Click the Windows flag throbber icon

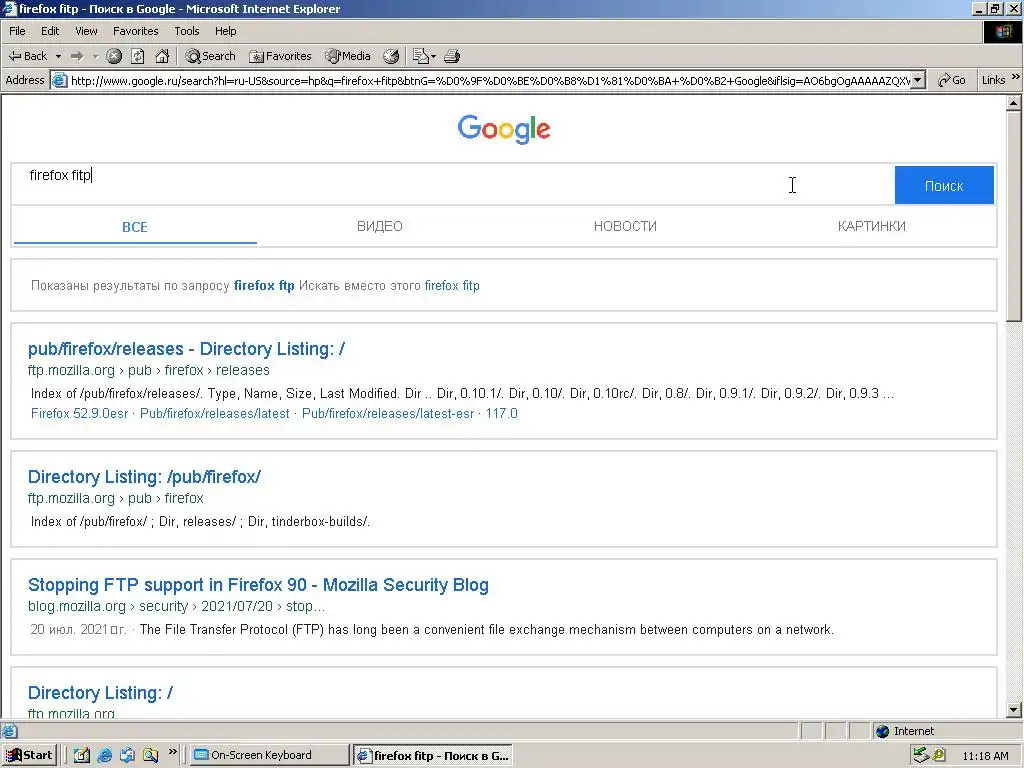click(x=1002, y=31)
